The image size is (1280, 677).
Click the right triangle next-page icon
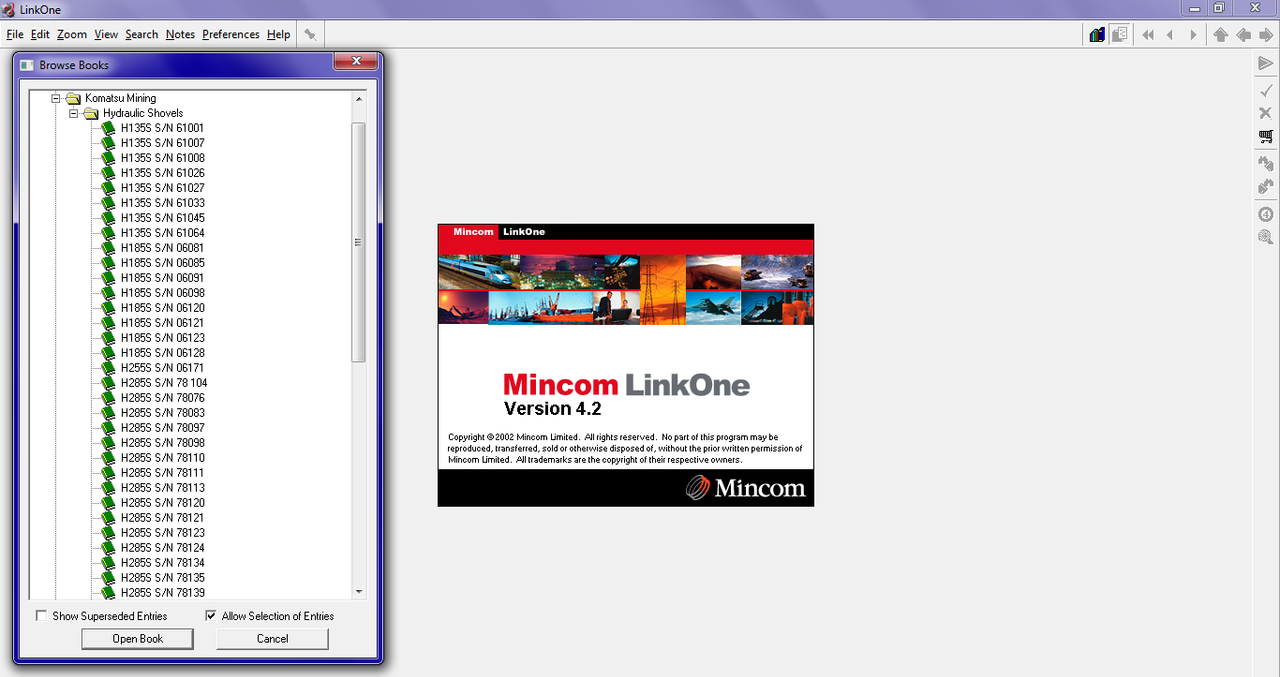coord(1193,34)
